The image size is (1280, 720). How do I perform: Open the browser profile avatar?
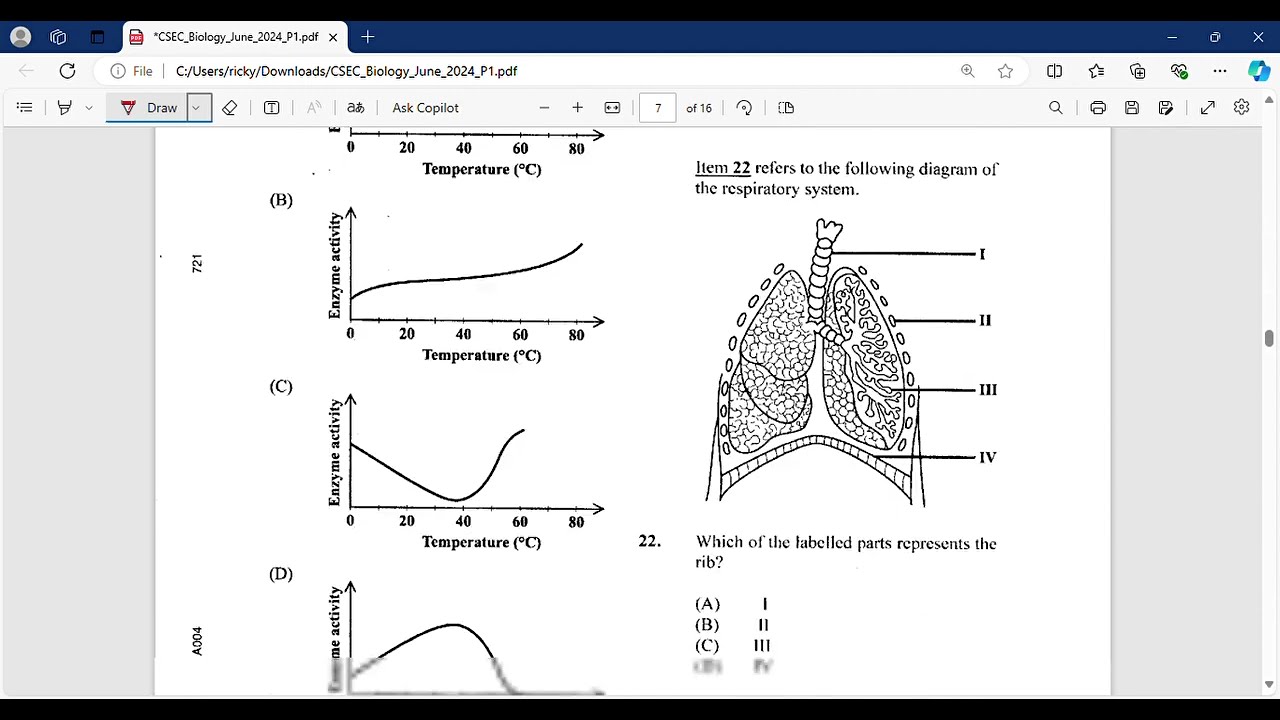pos(20,37)
